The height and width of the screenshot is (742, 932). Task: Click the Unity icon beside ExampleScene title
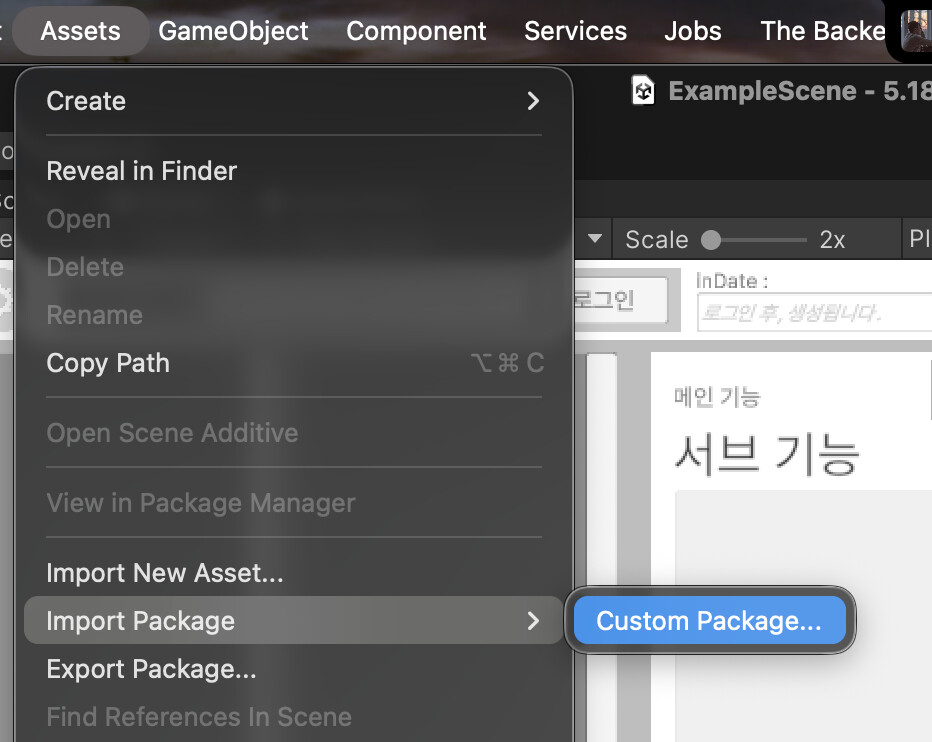coord(644,91)
